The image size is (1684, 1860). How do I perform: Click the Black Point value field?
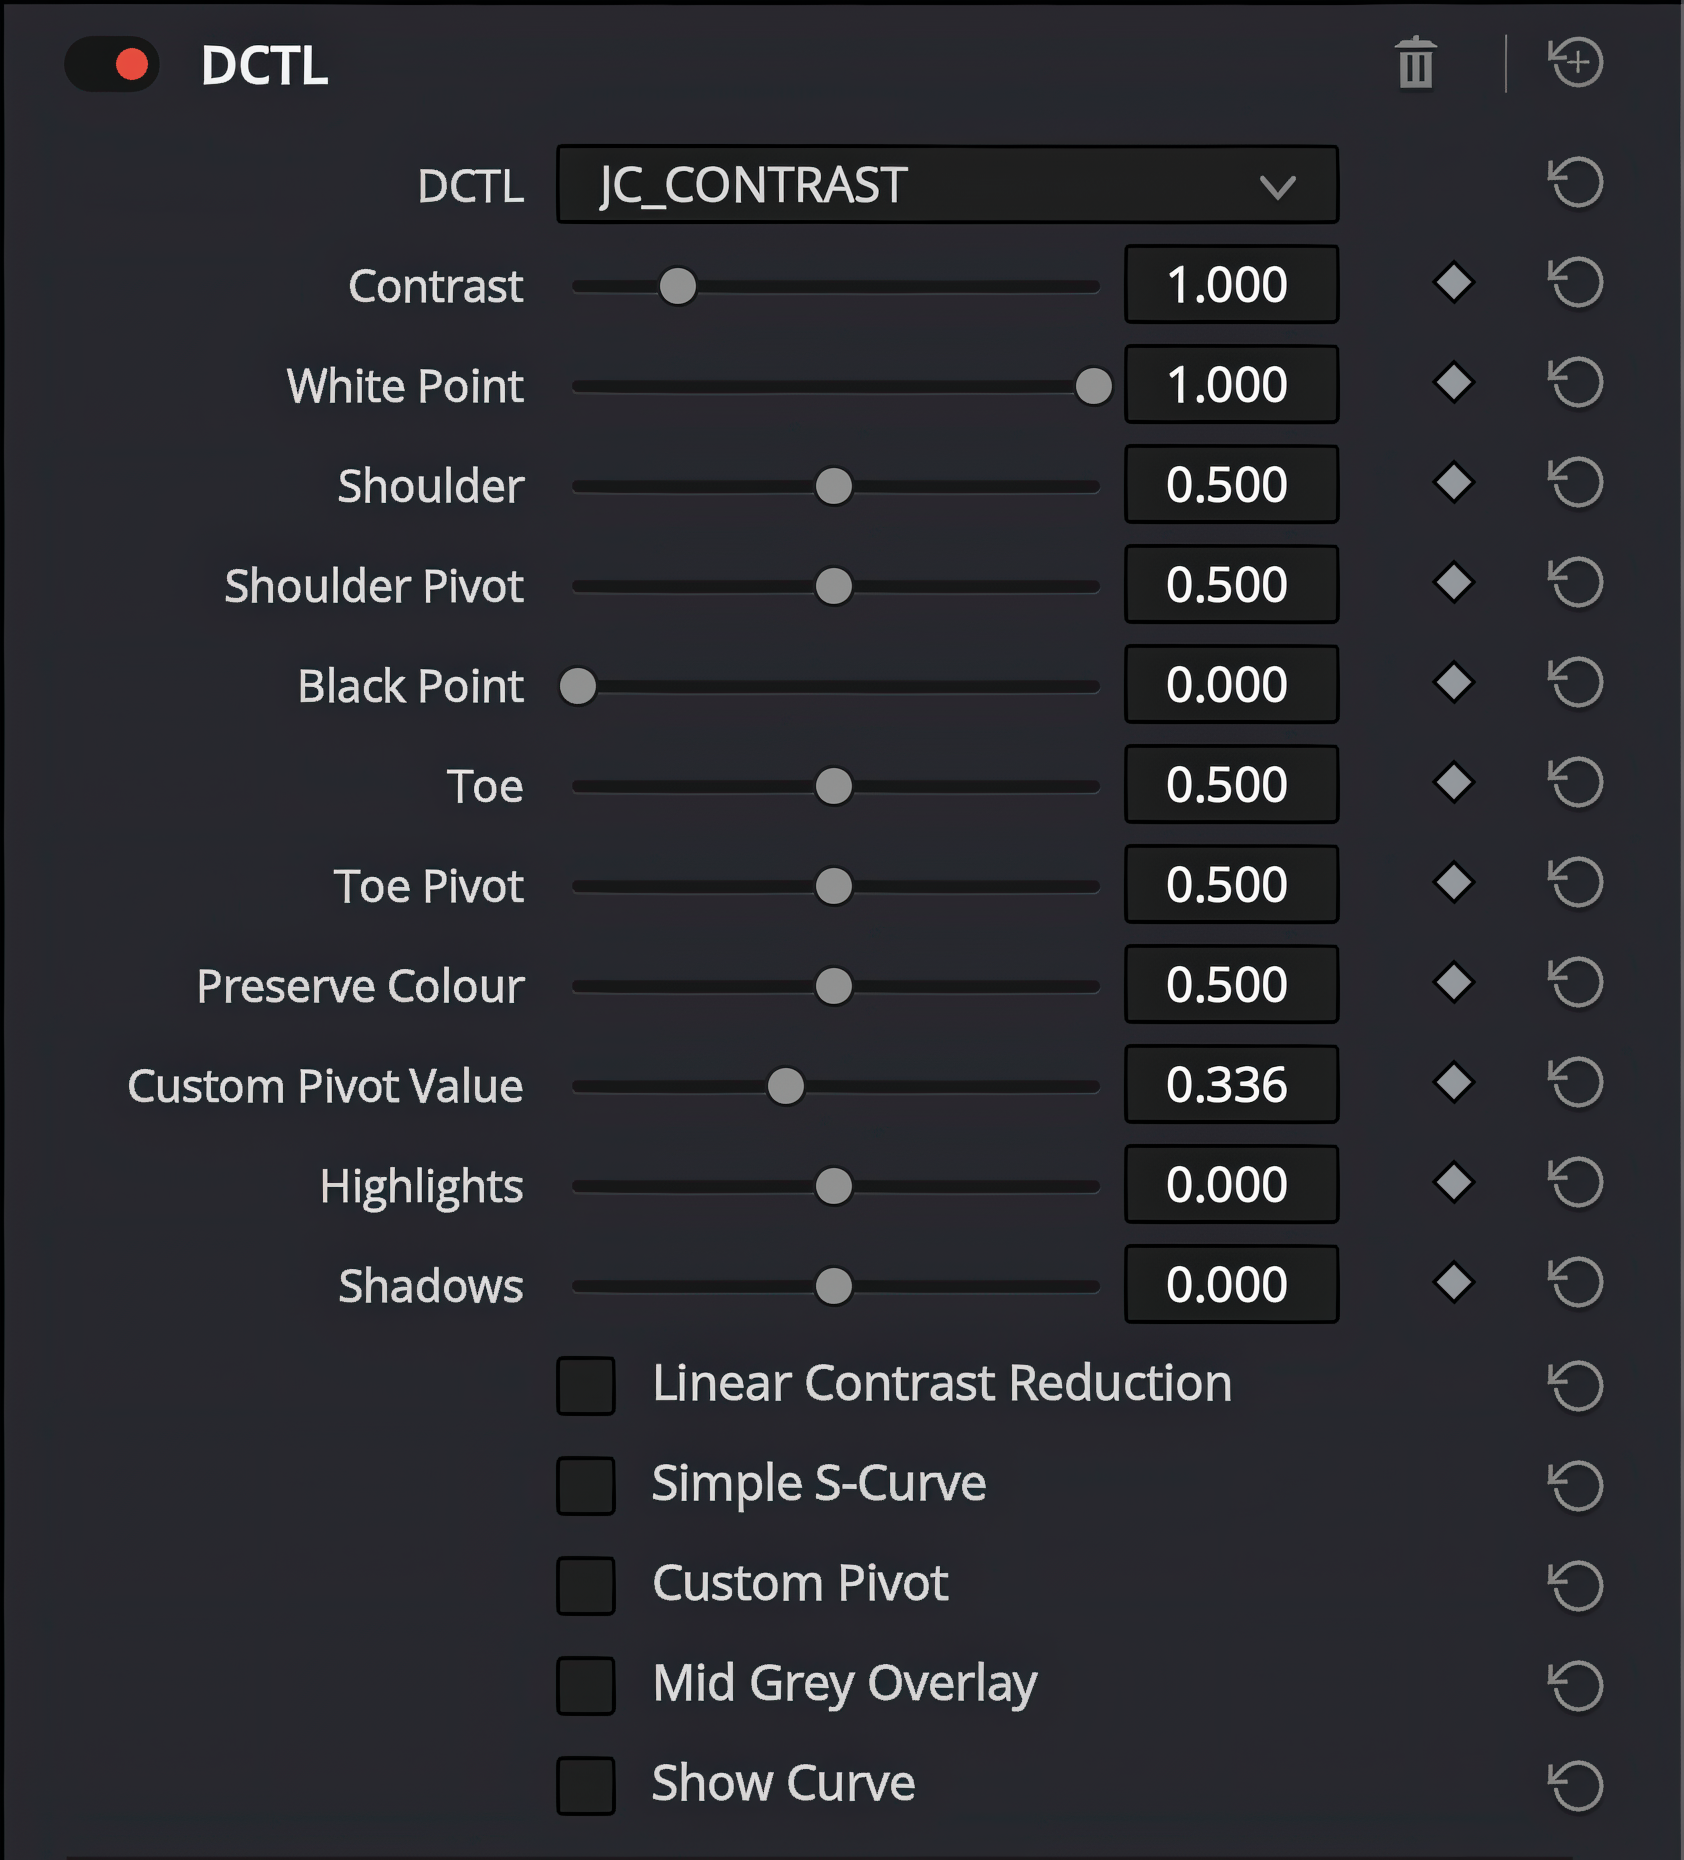point(1231,684)
